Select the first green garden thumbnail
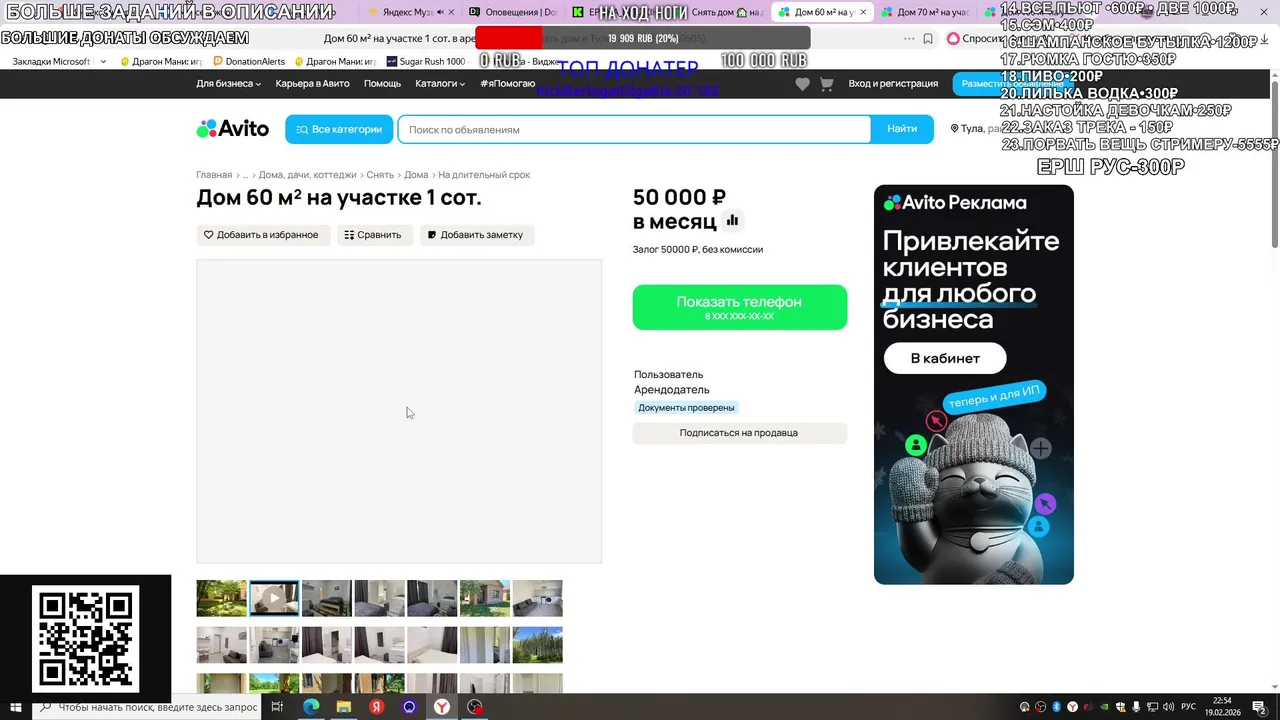1280x720 pixels. click(221, 598)
